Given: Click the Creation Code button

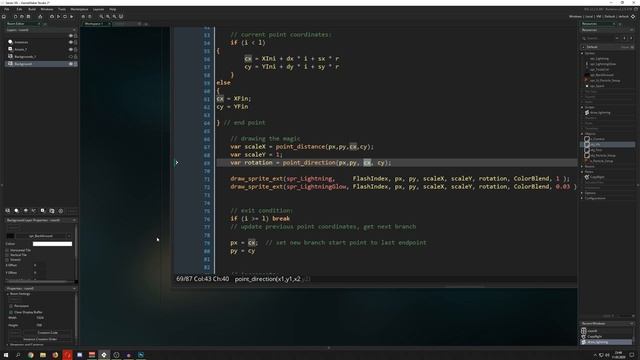Looking at the screenshot, I should (x=47, y=333).
